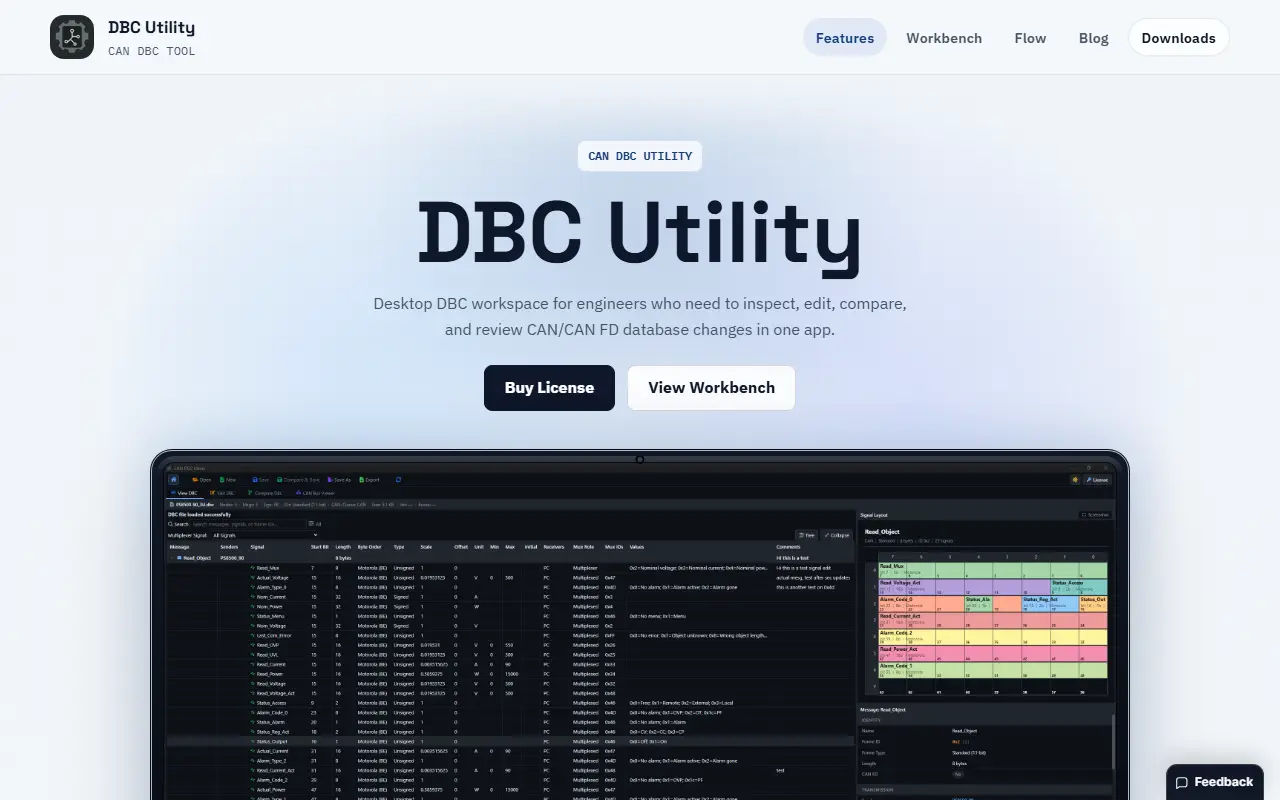Viewport: 1280px width, 800px height.
Task: Click the red Read_Current_Act block in the layout
Action: pos(992,620)
